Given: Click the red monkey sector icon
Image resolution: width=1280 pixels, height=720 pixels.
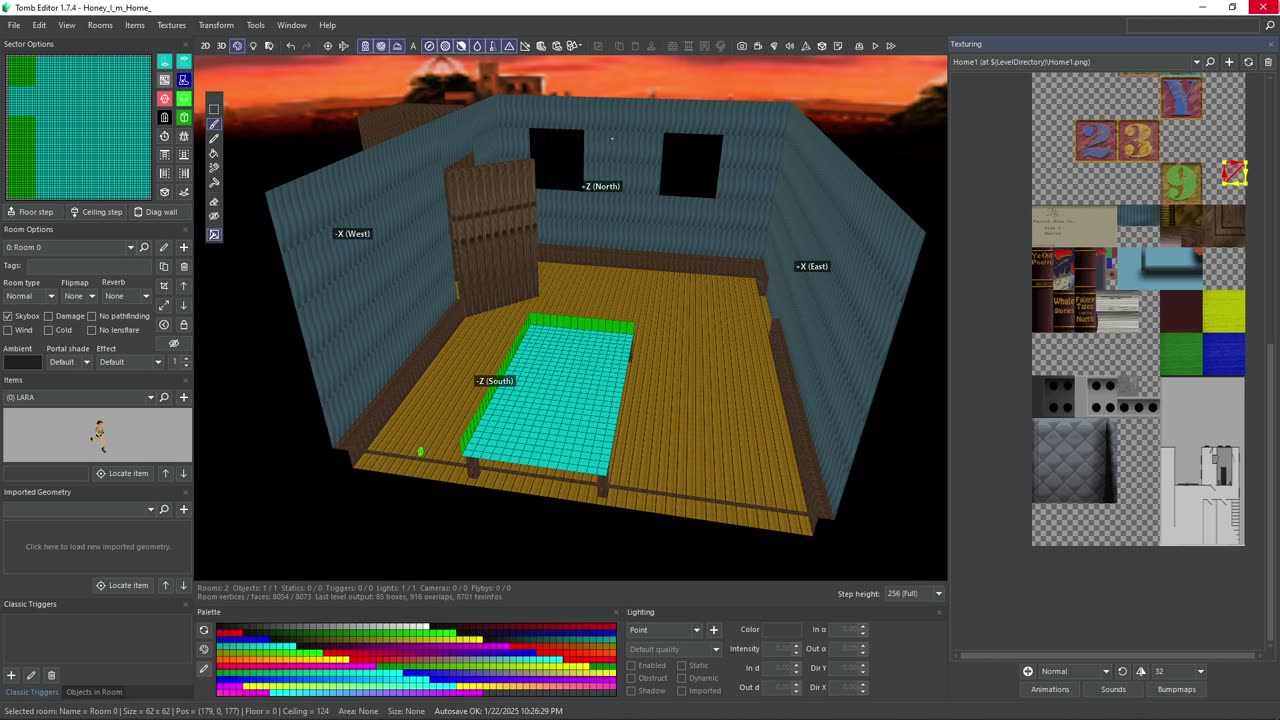Looking at the screenshot, I should tap(165, 99).
